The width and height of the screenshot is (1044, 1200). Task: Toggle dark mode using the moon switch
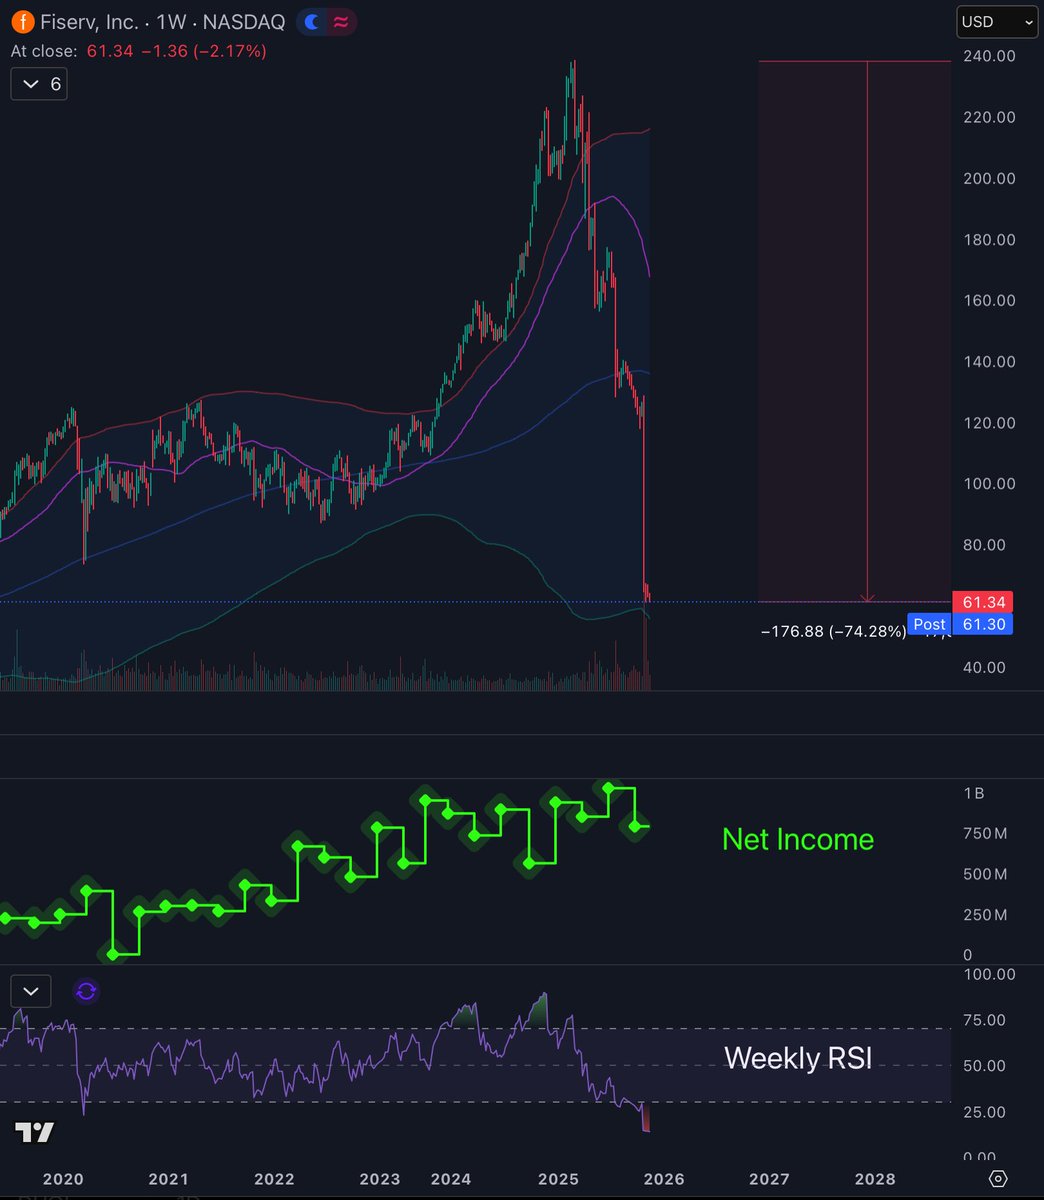pos(313,20)
